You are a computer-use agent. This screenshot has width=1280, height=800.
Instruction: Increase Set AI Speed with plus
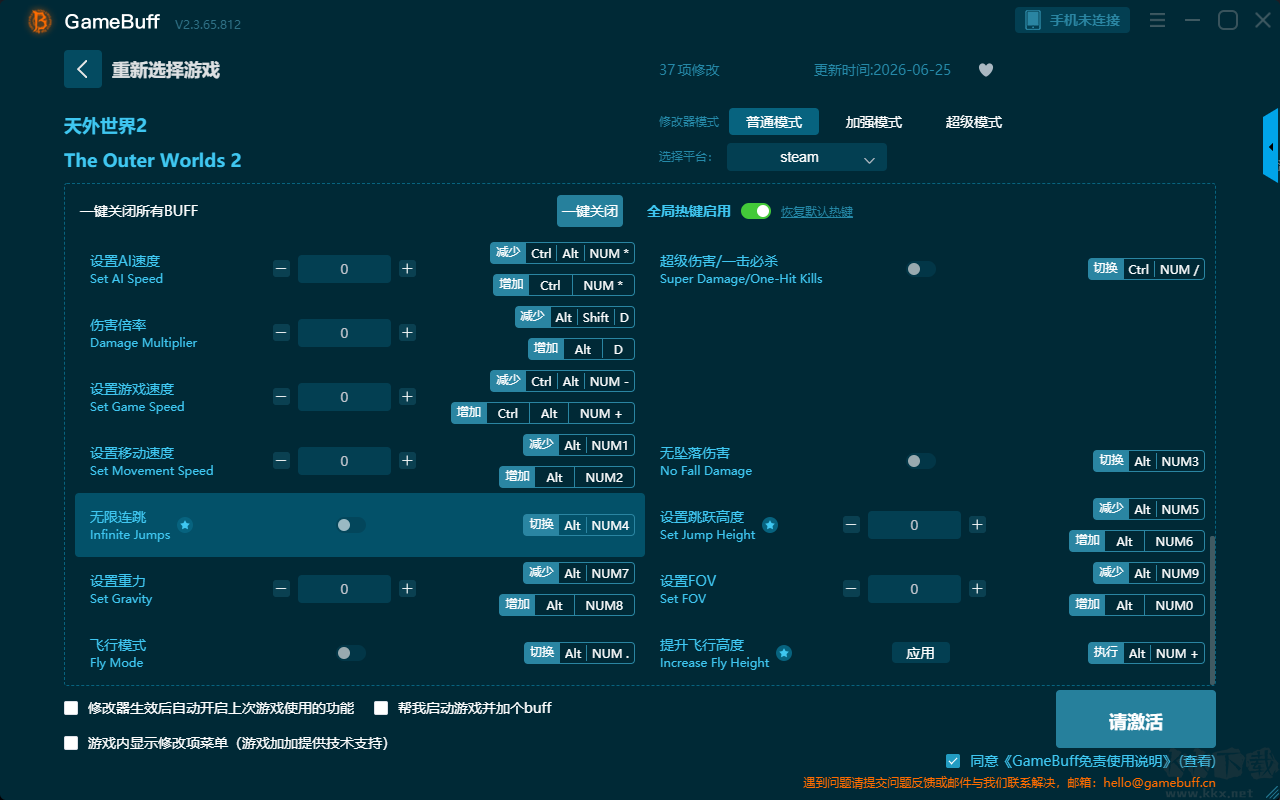407,269
